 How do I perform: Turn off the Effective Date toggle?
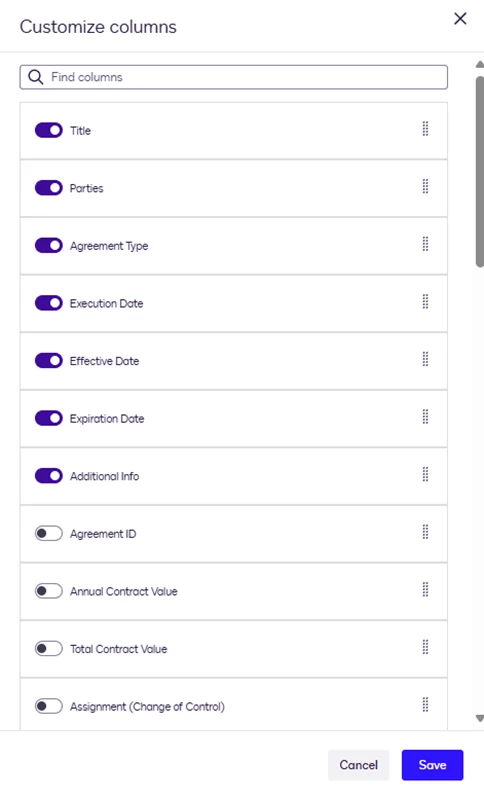pyautogui.click(x=49, y=361)
